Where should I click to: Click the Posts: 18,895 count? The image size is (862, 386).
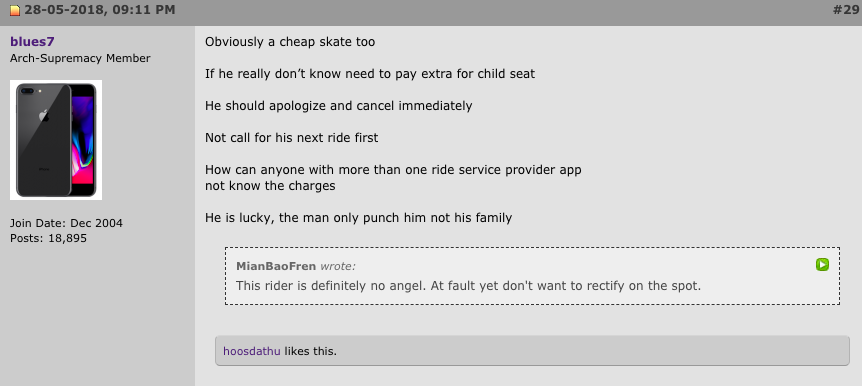tap(48, 239)
